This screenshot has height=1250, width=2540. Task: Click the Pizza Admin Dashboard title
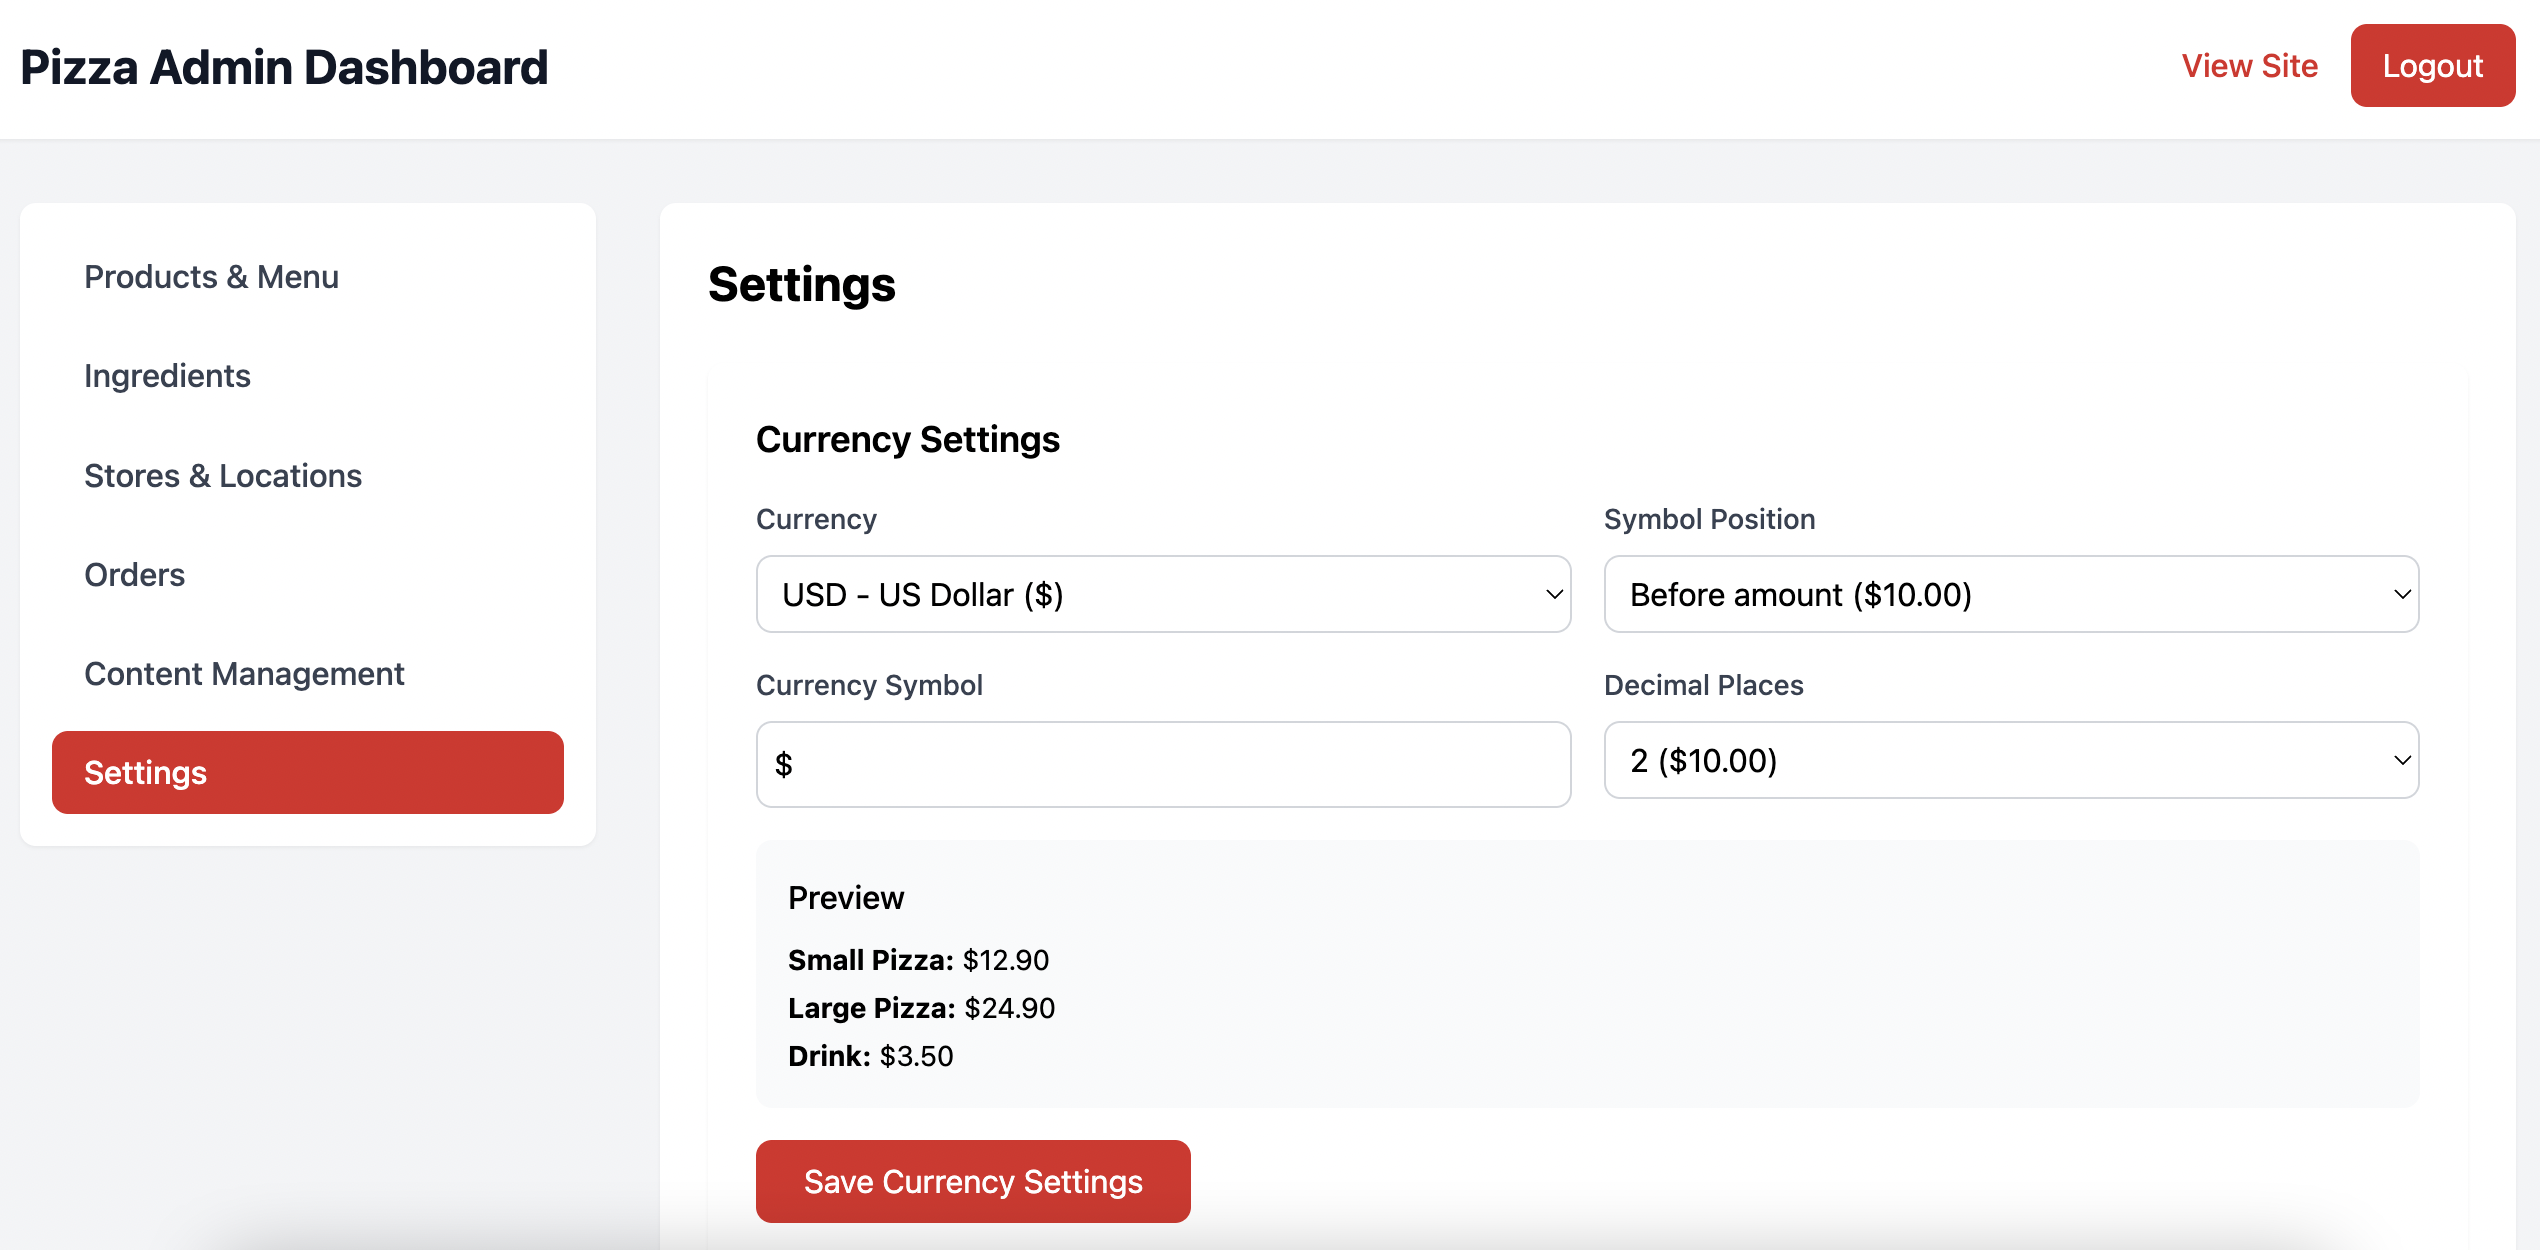tap(284, 68)
